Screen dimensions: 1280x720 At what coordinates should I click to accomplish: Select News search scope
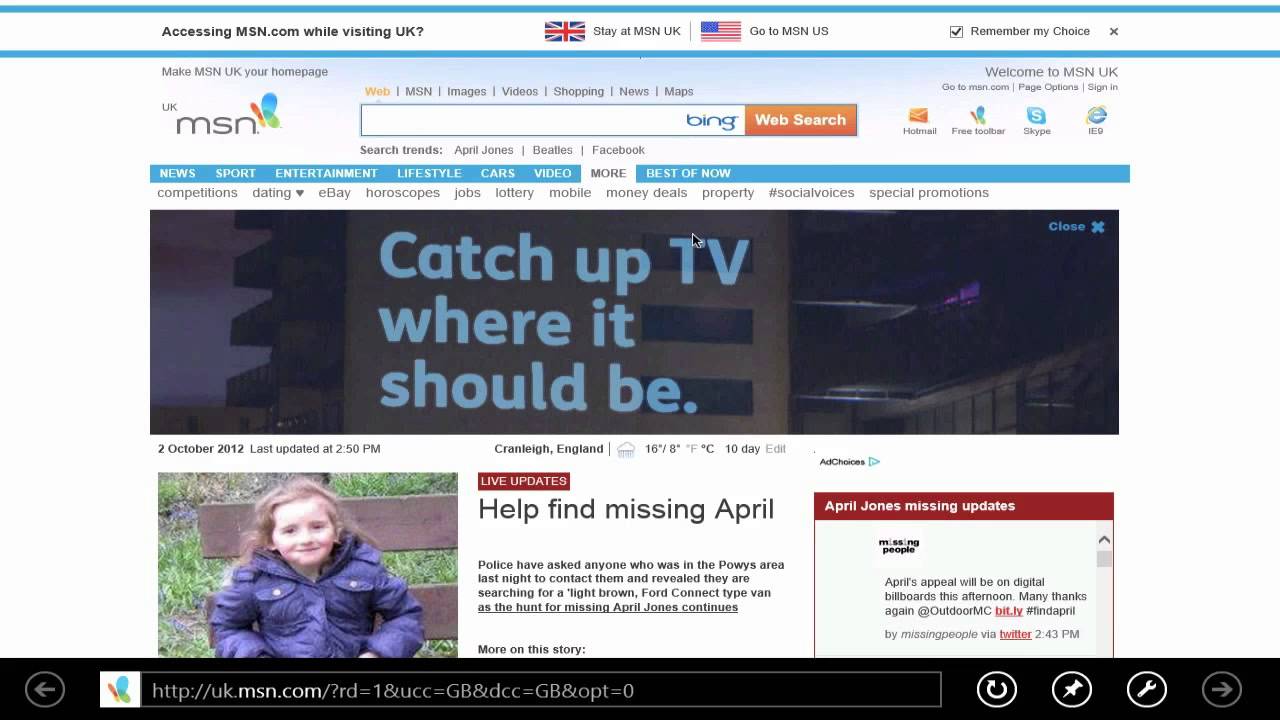pyautogui.click(x=634, y=91)
